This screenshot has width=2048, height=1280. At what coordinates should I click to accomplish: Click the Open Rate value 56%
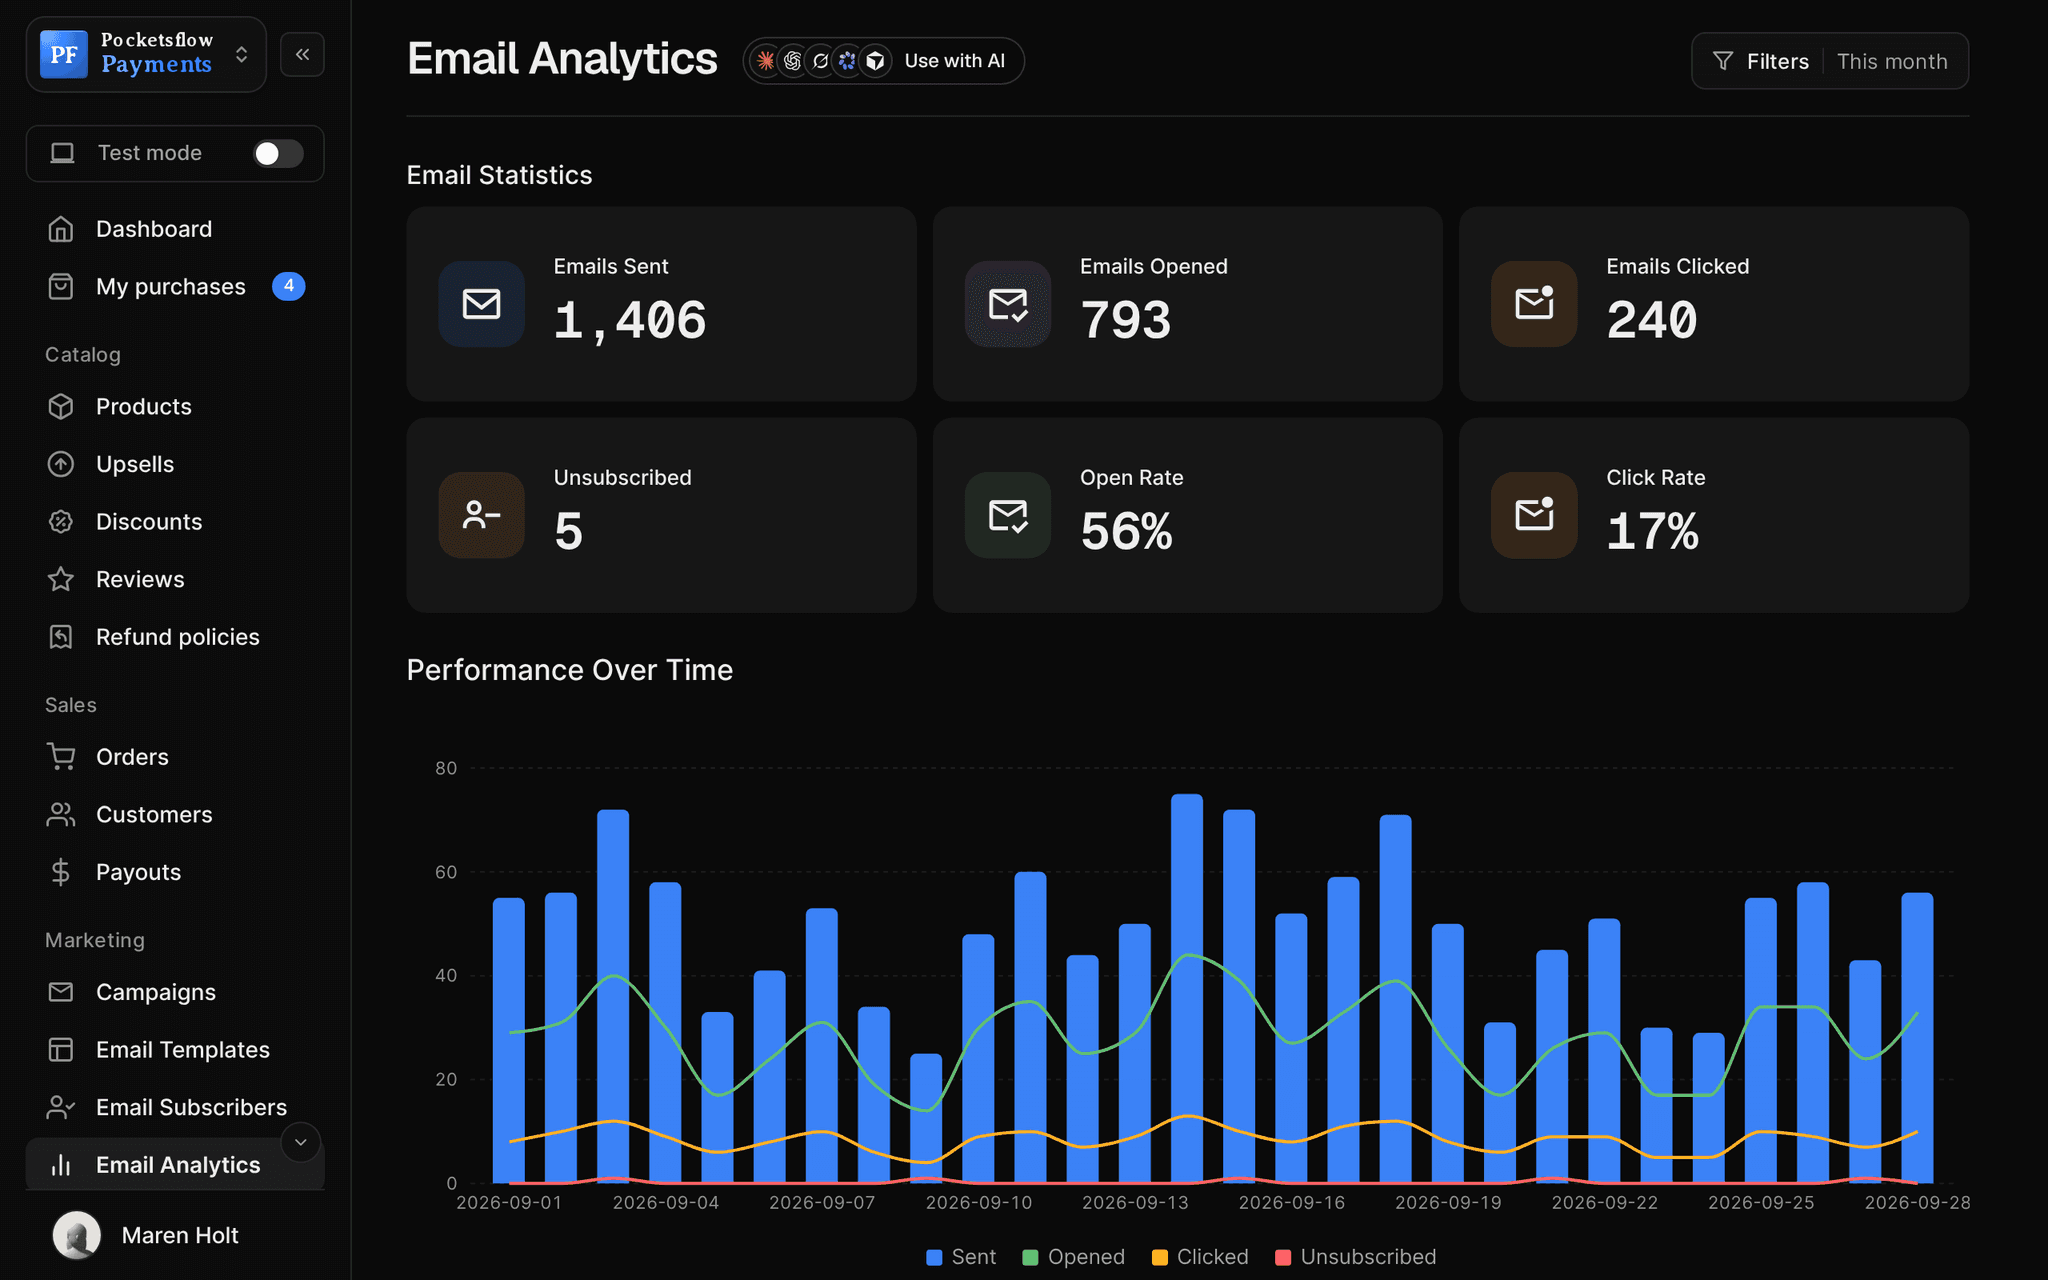(1126, 531)
